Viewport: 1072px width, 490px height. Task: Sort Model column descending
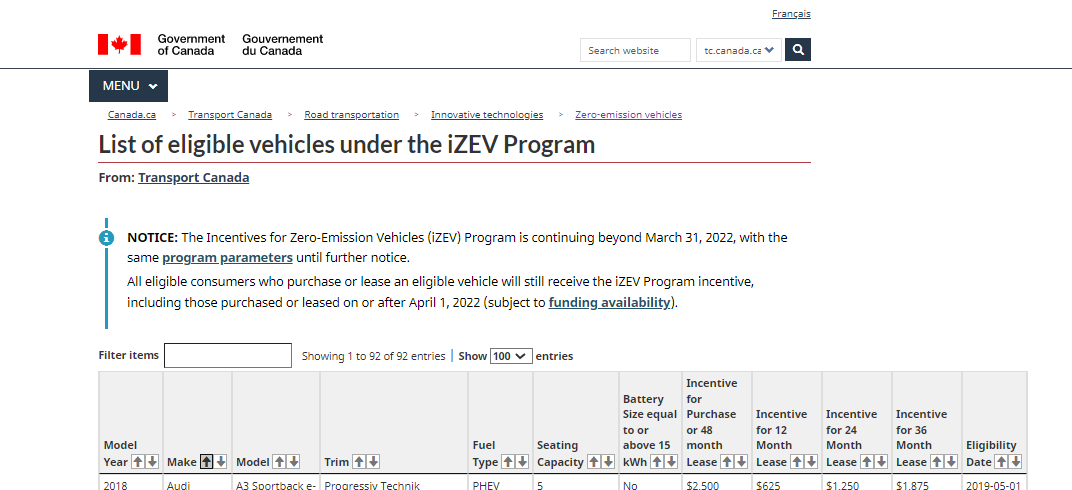point(293,462)
